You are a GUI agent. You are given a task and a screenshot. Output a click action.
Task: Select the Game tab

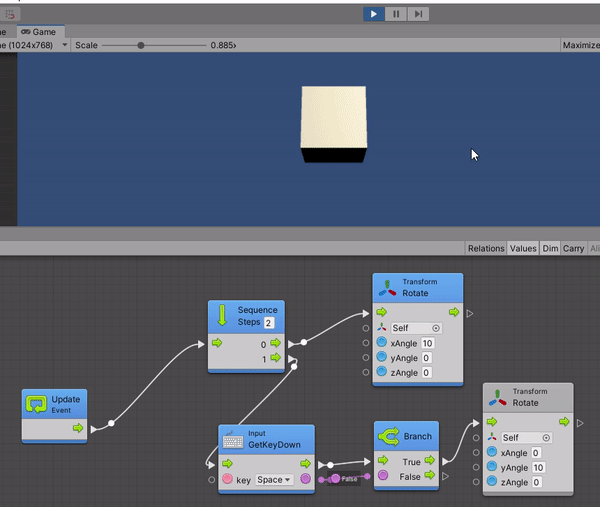(40, 31)
